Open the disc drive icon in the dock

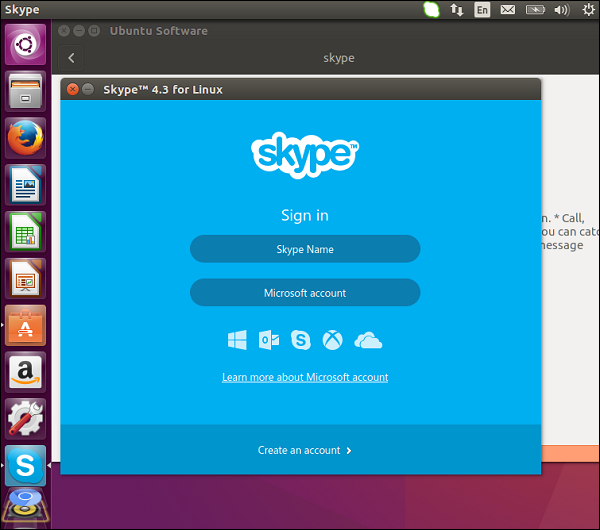coord(25,507)
